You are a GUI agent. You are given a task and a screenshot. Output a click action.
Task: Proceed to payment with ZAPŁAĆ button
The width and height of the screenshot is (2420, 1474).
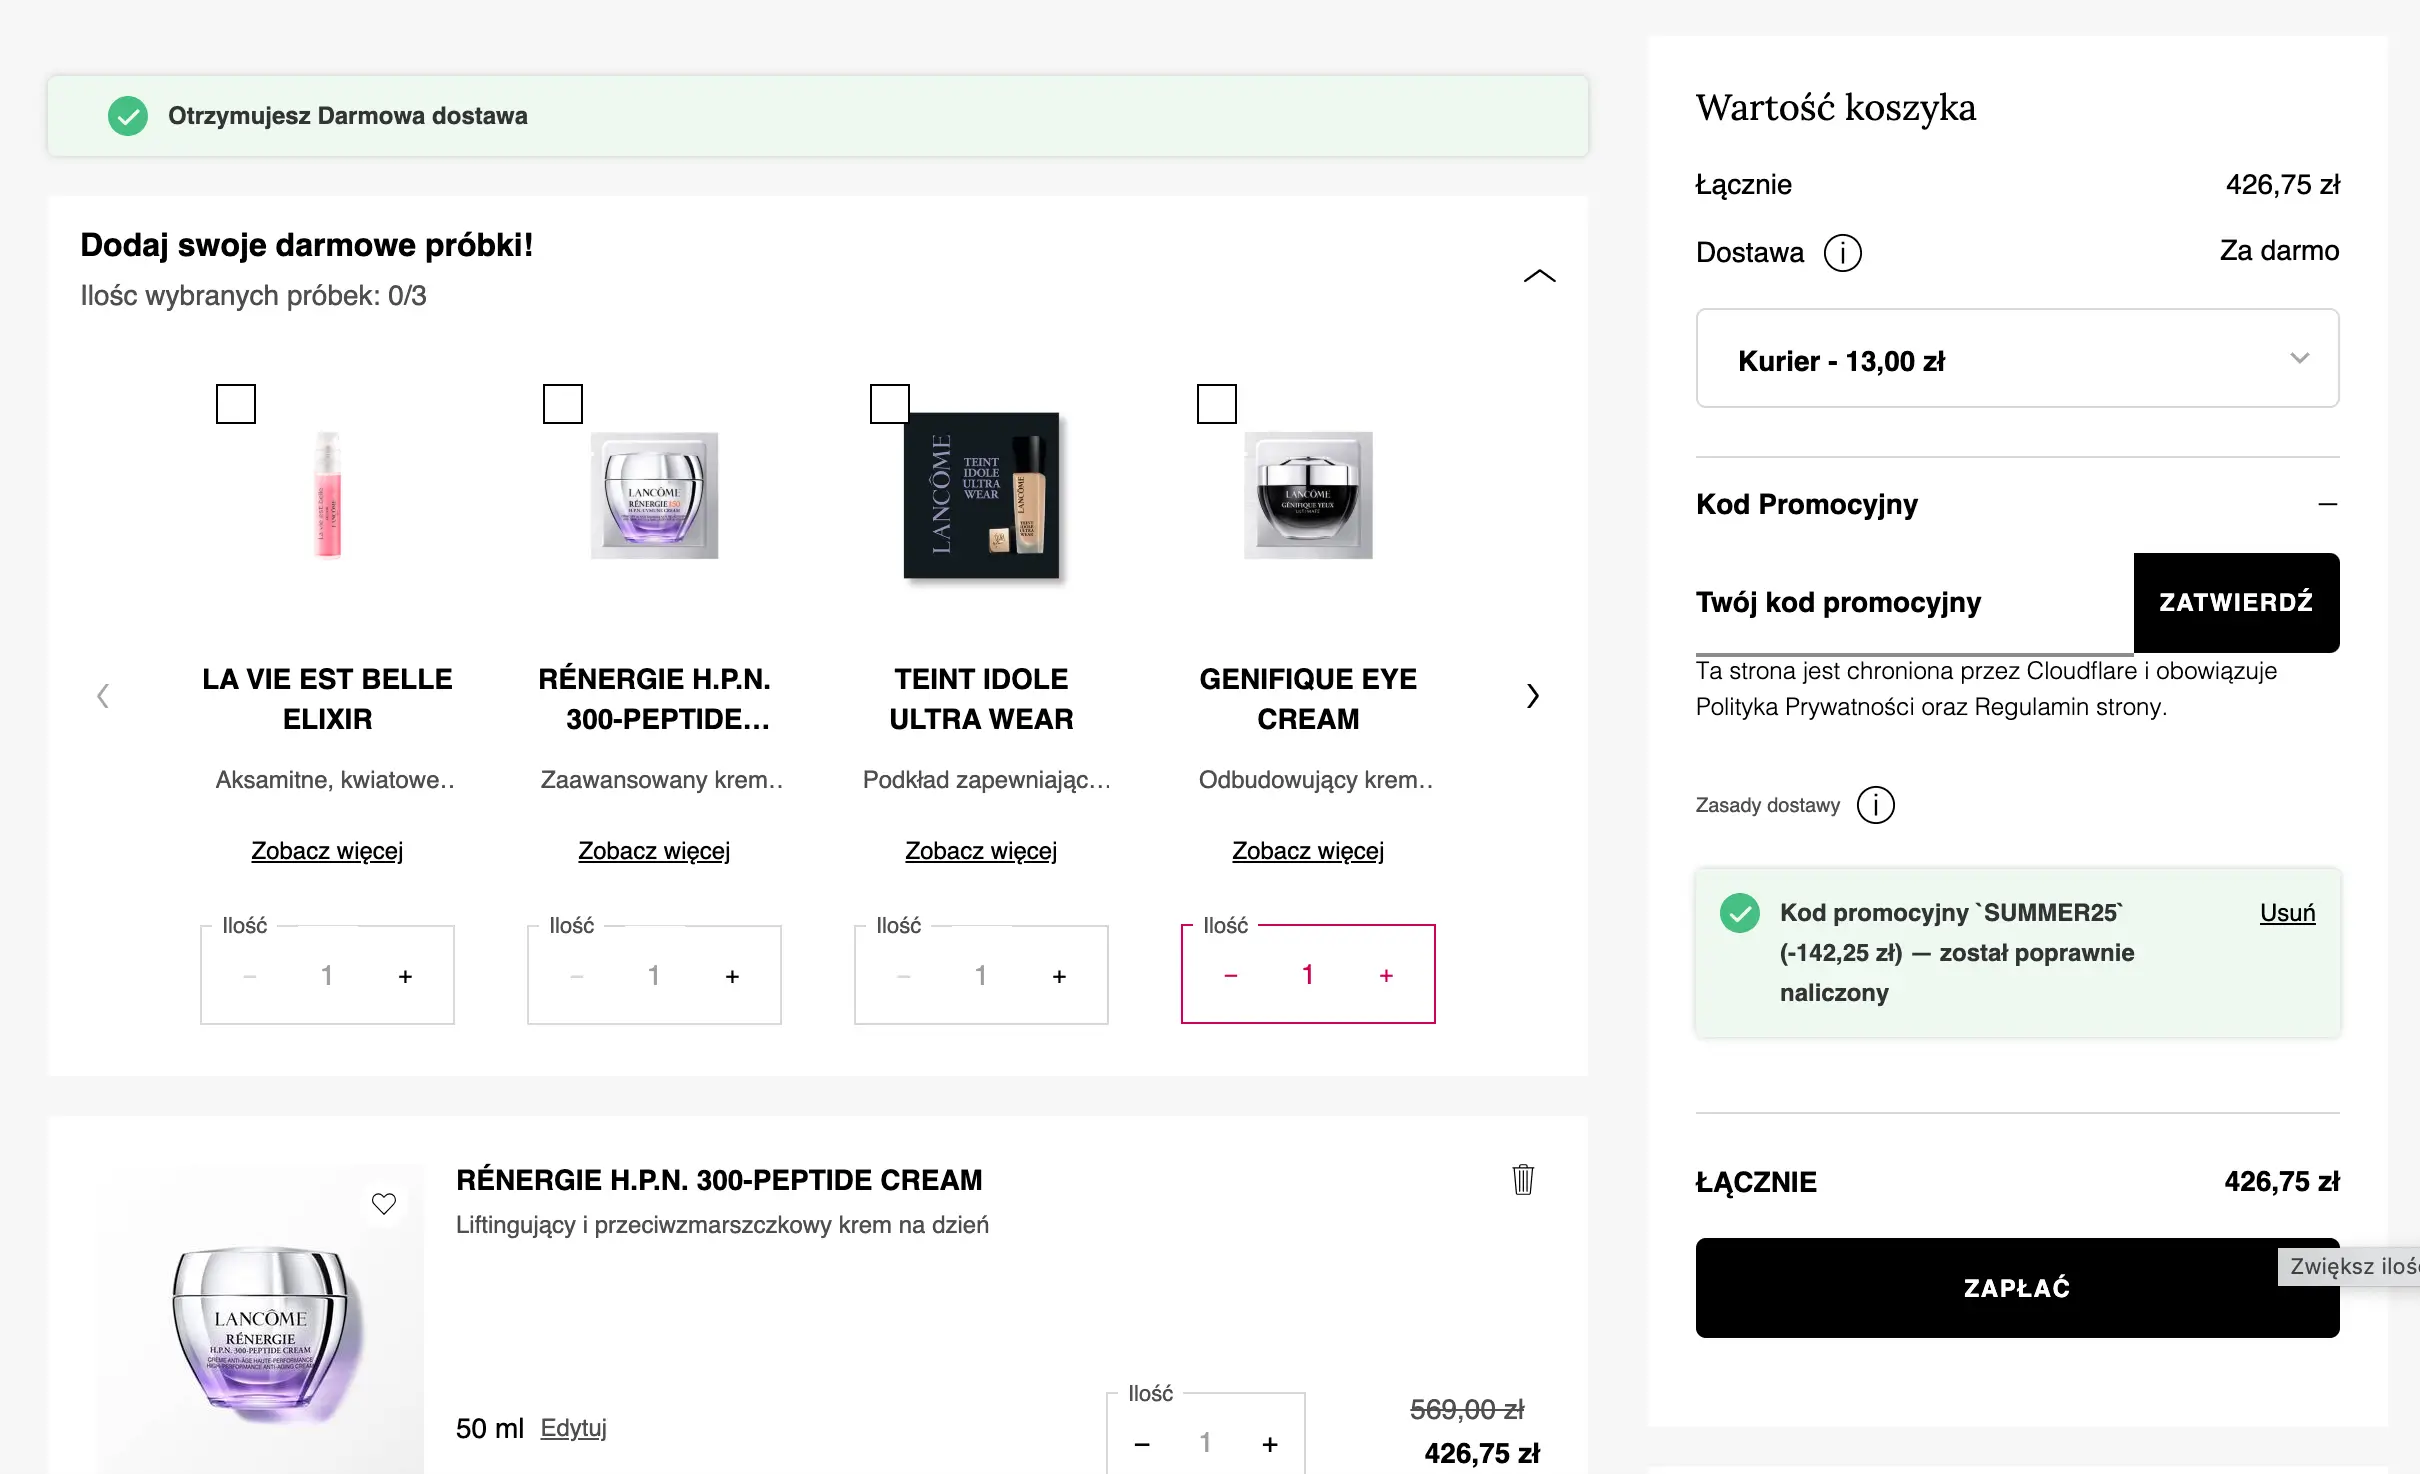[x=2017, y=1288]
